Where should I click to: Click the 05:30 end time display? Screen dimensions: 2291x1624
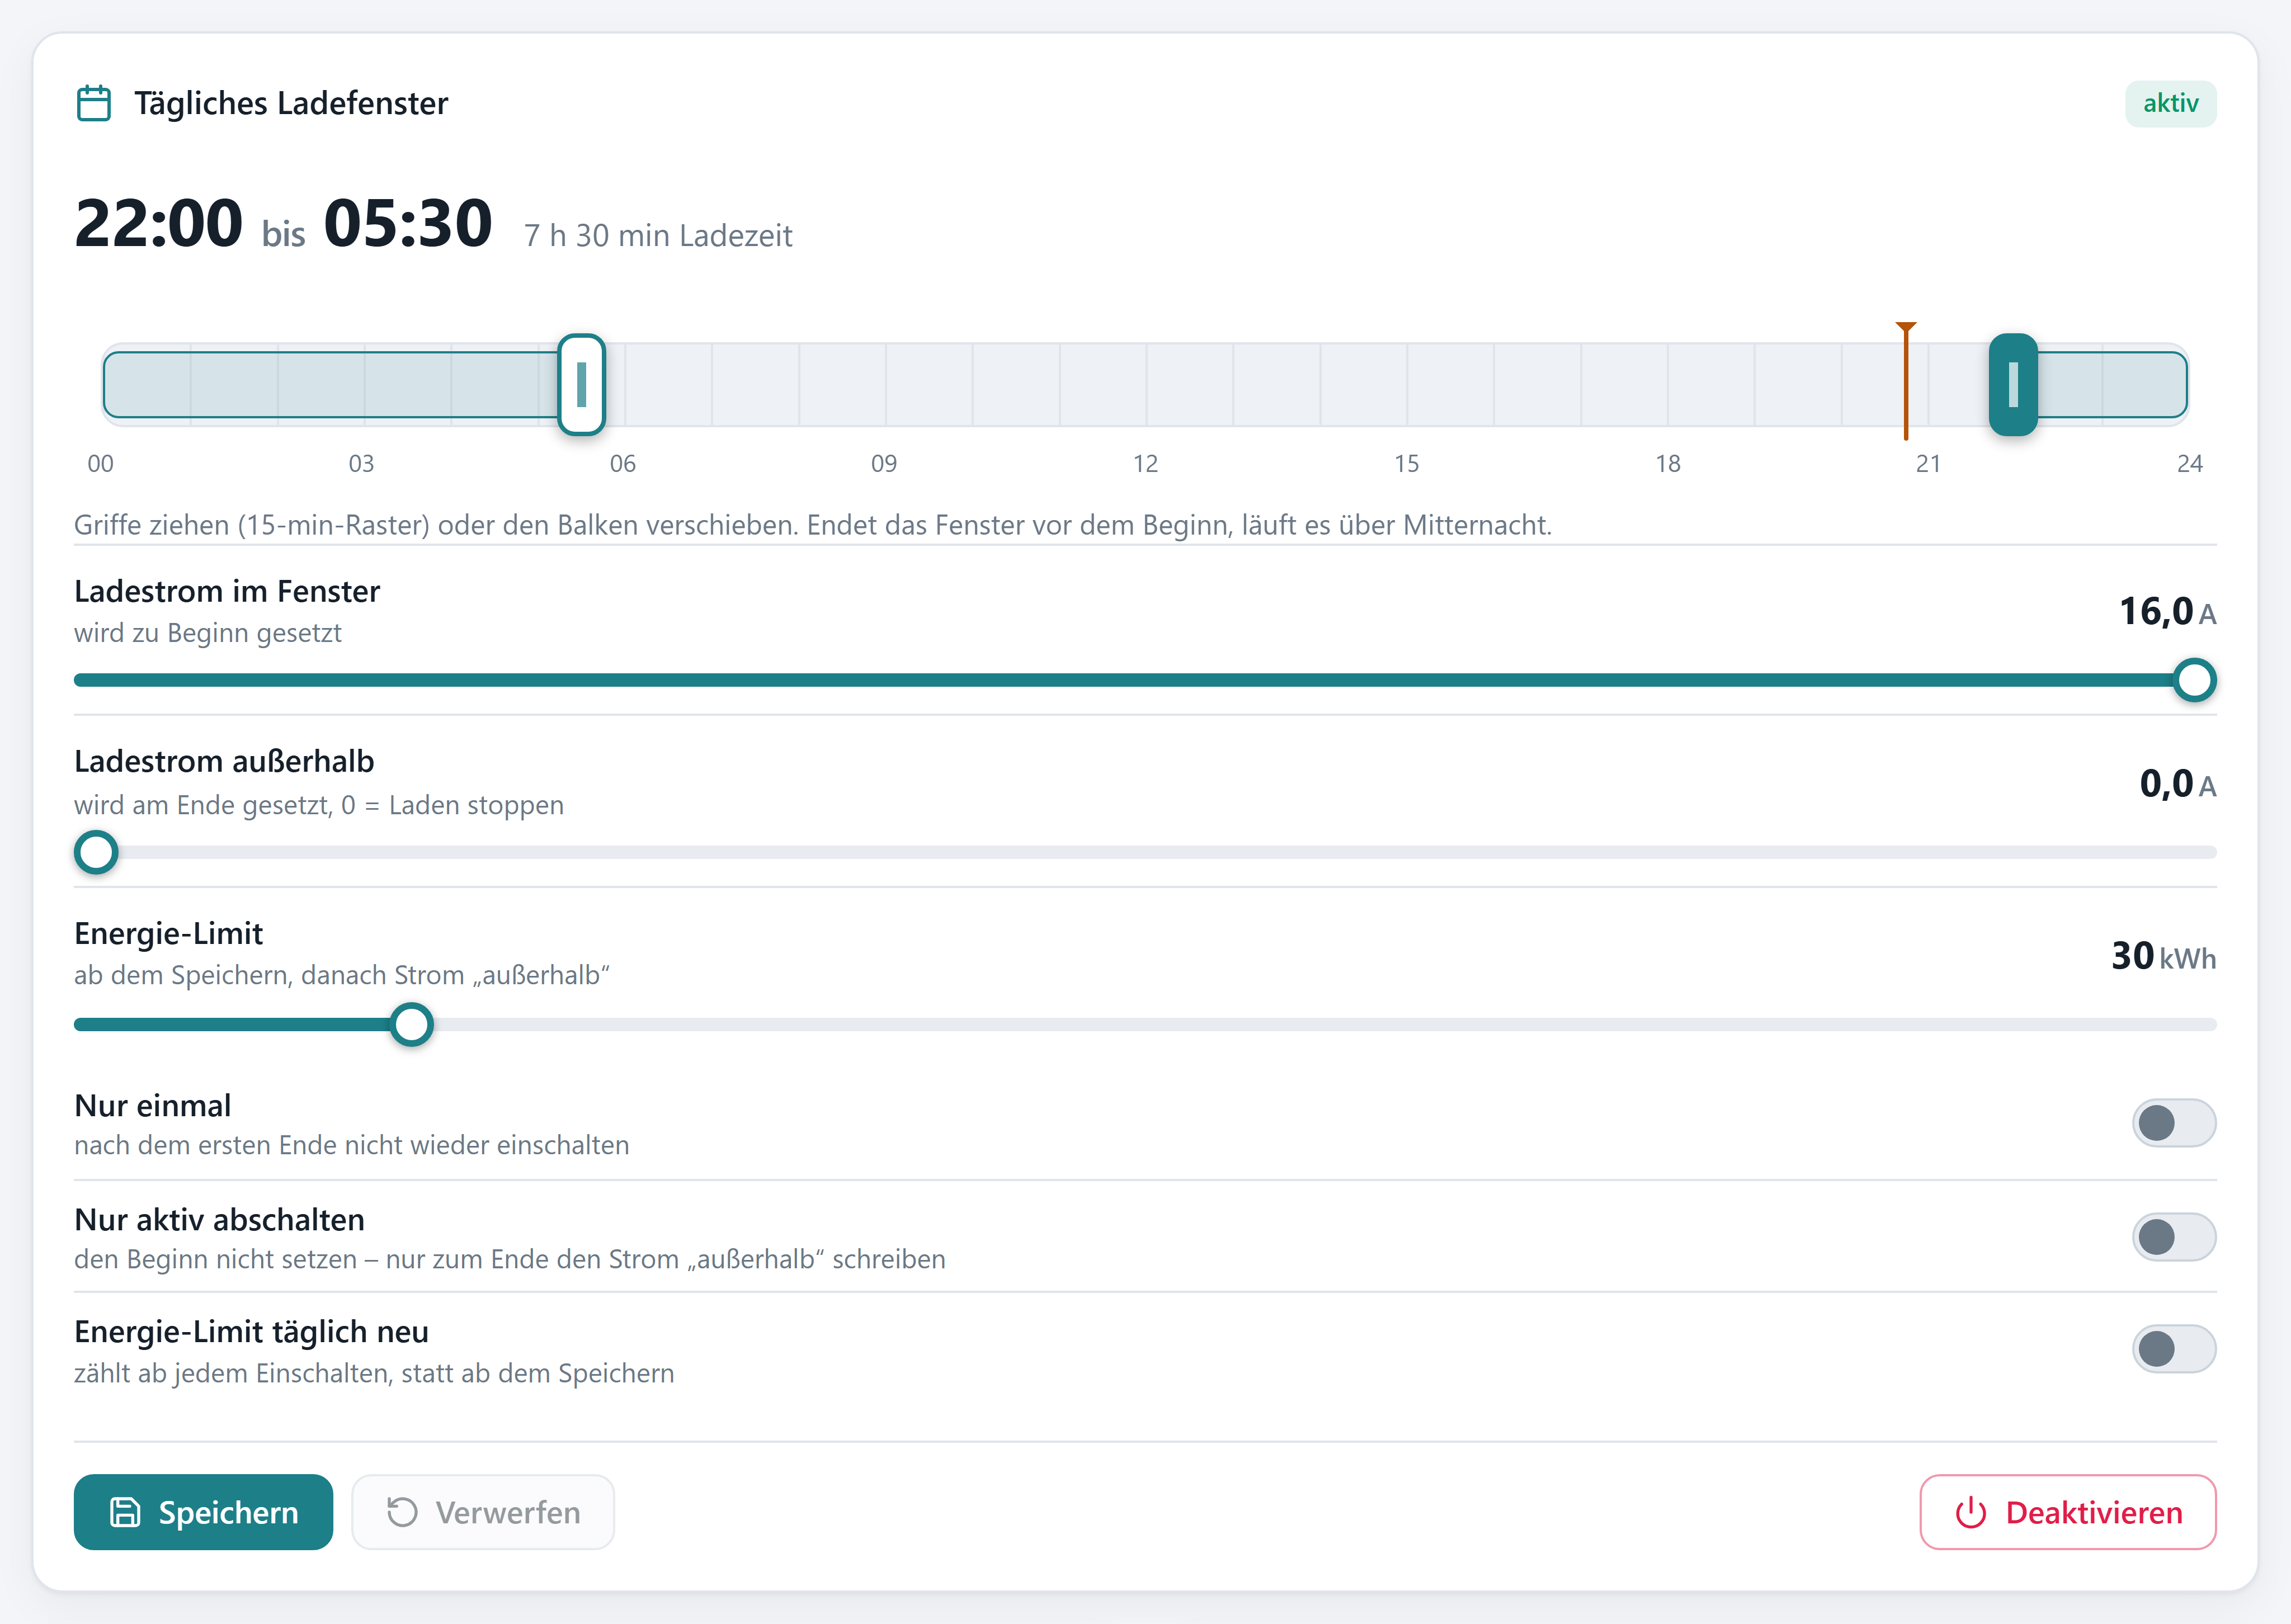click(408, 223)
